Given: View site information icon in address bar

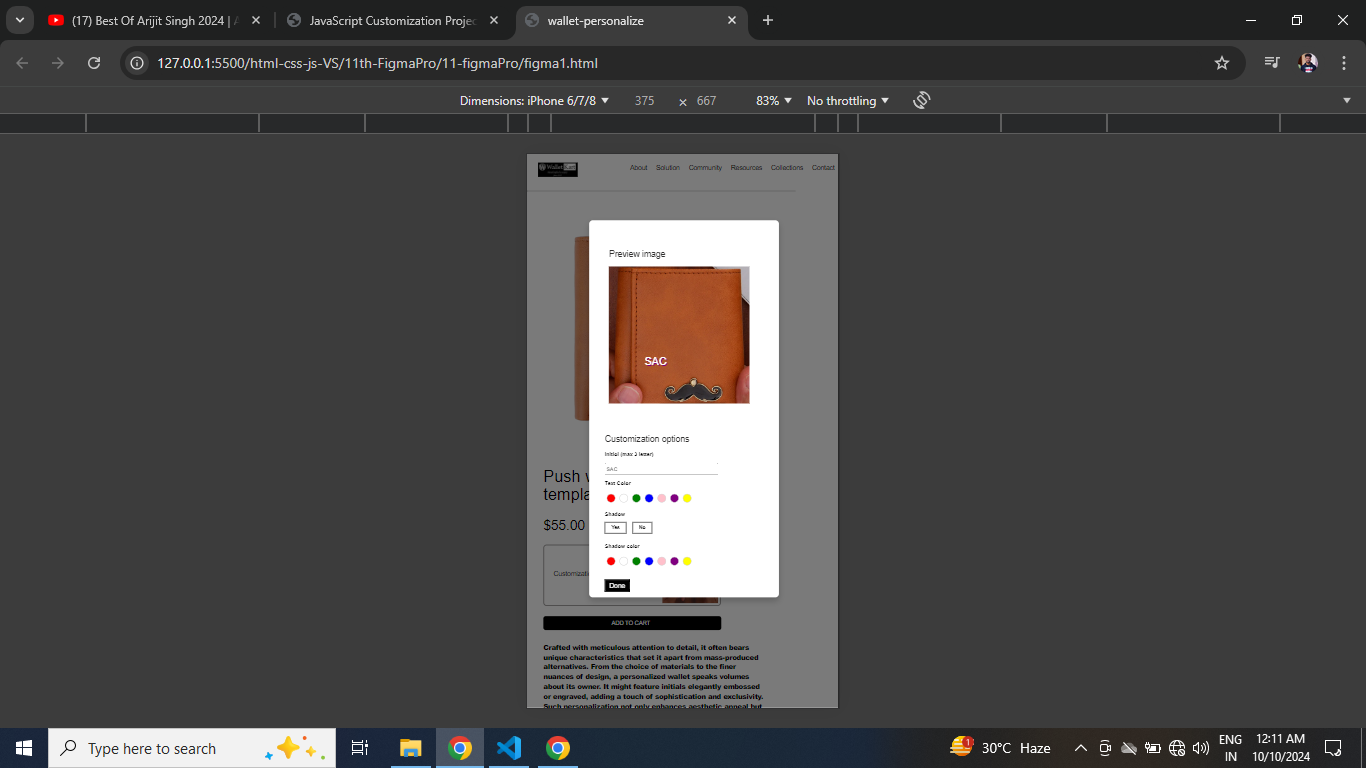Looking at the screenshot, I should 138,63.
